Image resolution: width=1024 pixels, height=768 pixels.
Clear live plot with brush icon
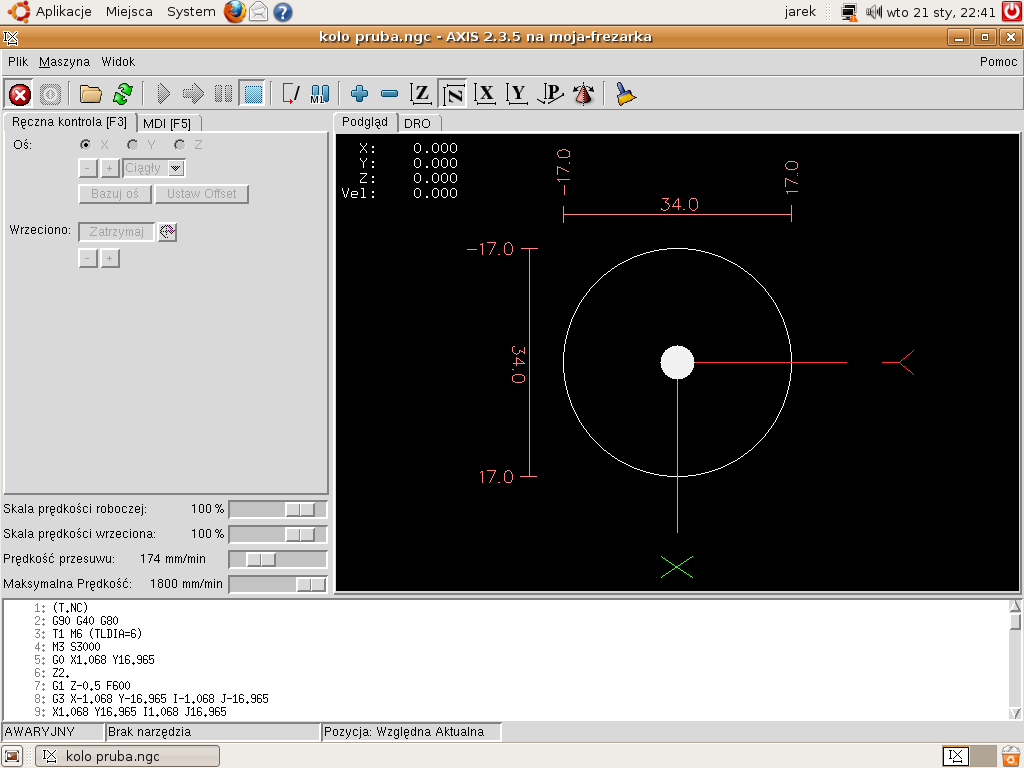(625, 94)
